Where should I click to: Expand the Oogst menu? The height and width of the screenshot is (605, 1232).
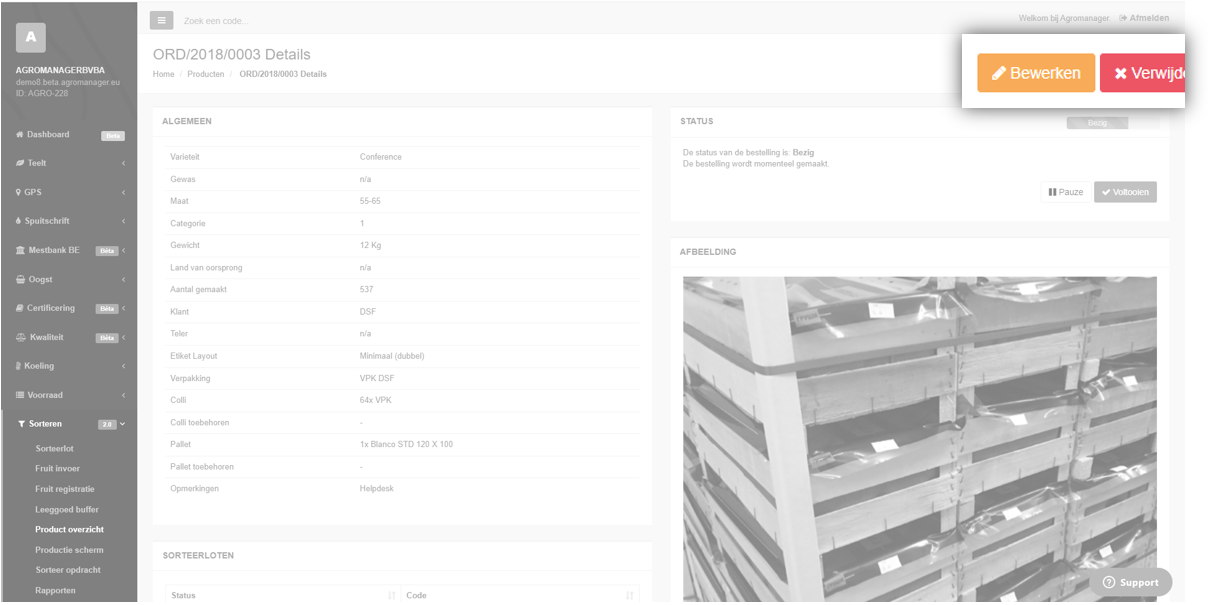[x=69, y=279]
